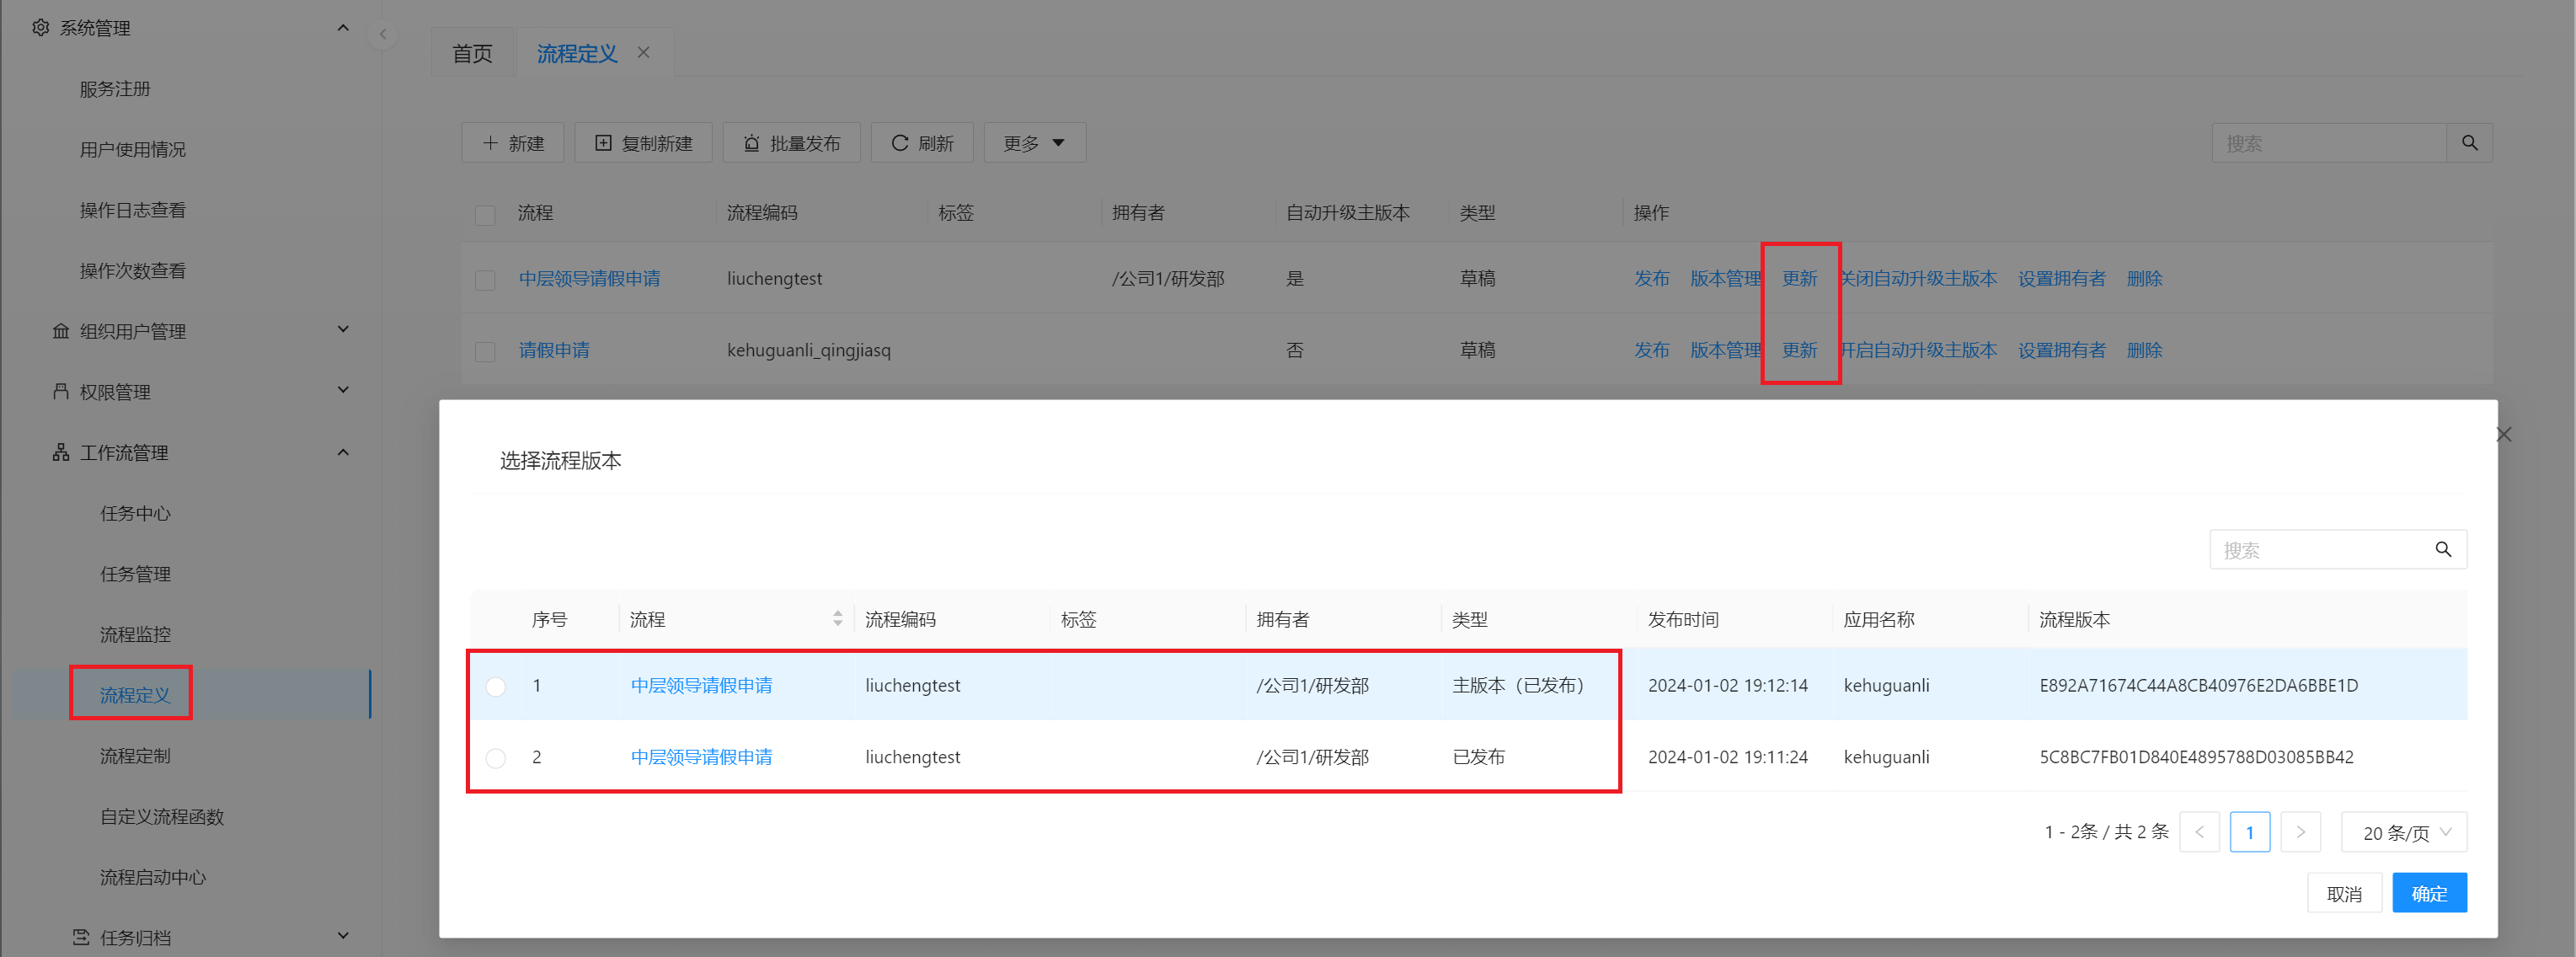Go to the previous page arrow in the dialog
The height and width of the screenshot is (957, 2576).
[x=2199, y=832]
